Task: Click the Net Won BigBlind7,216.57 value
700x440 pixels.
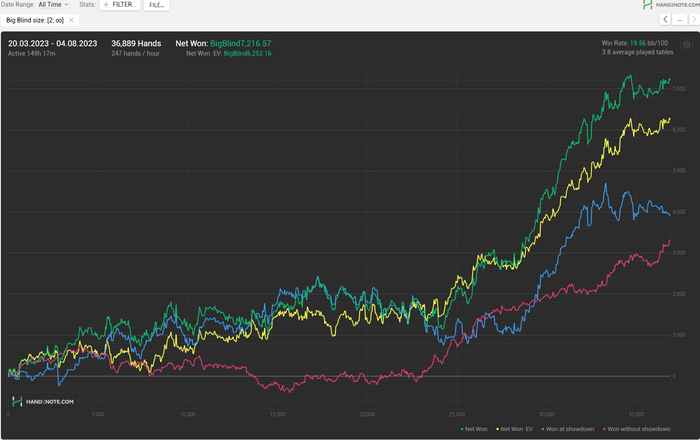Action: pos(241,43)
